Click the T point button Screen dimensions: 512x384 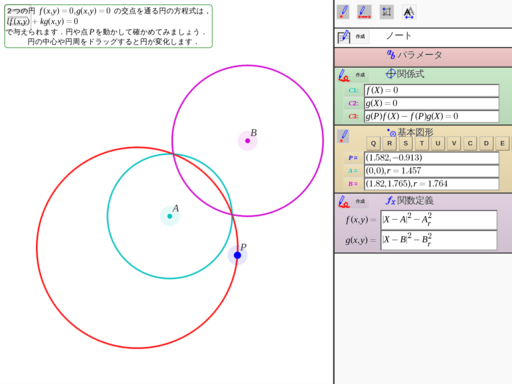pos(422,143)
